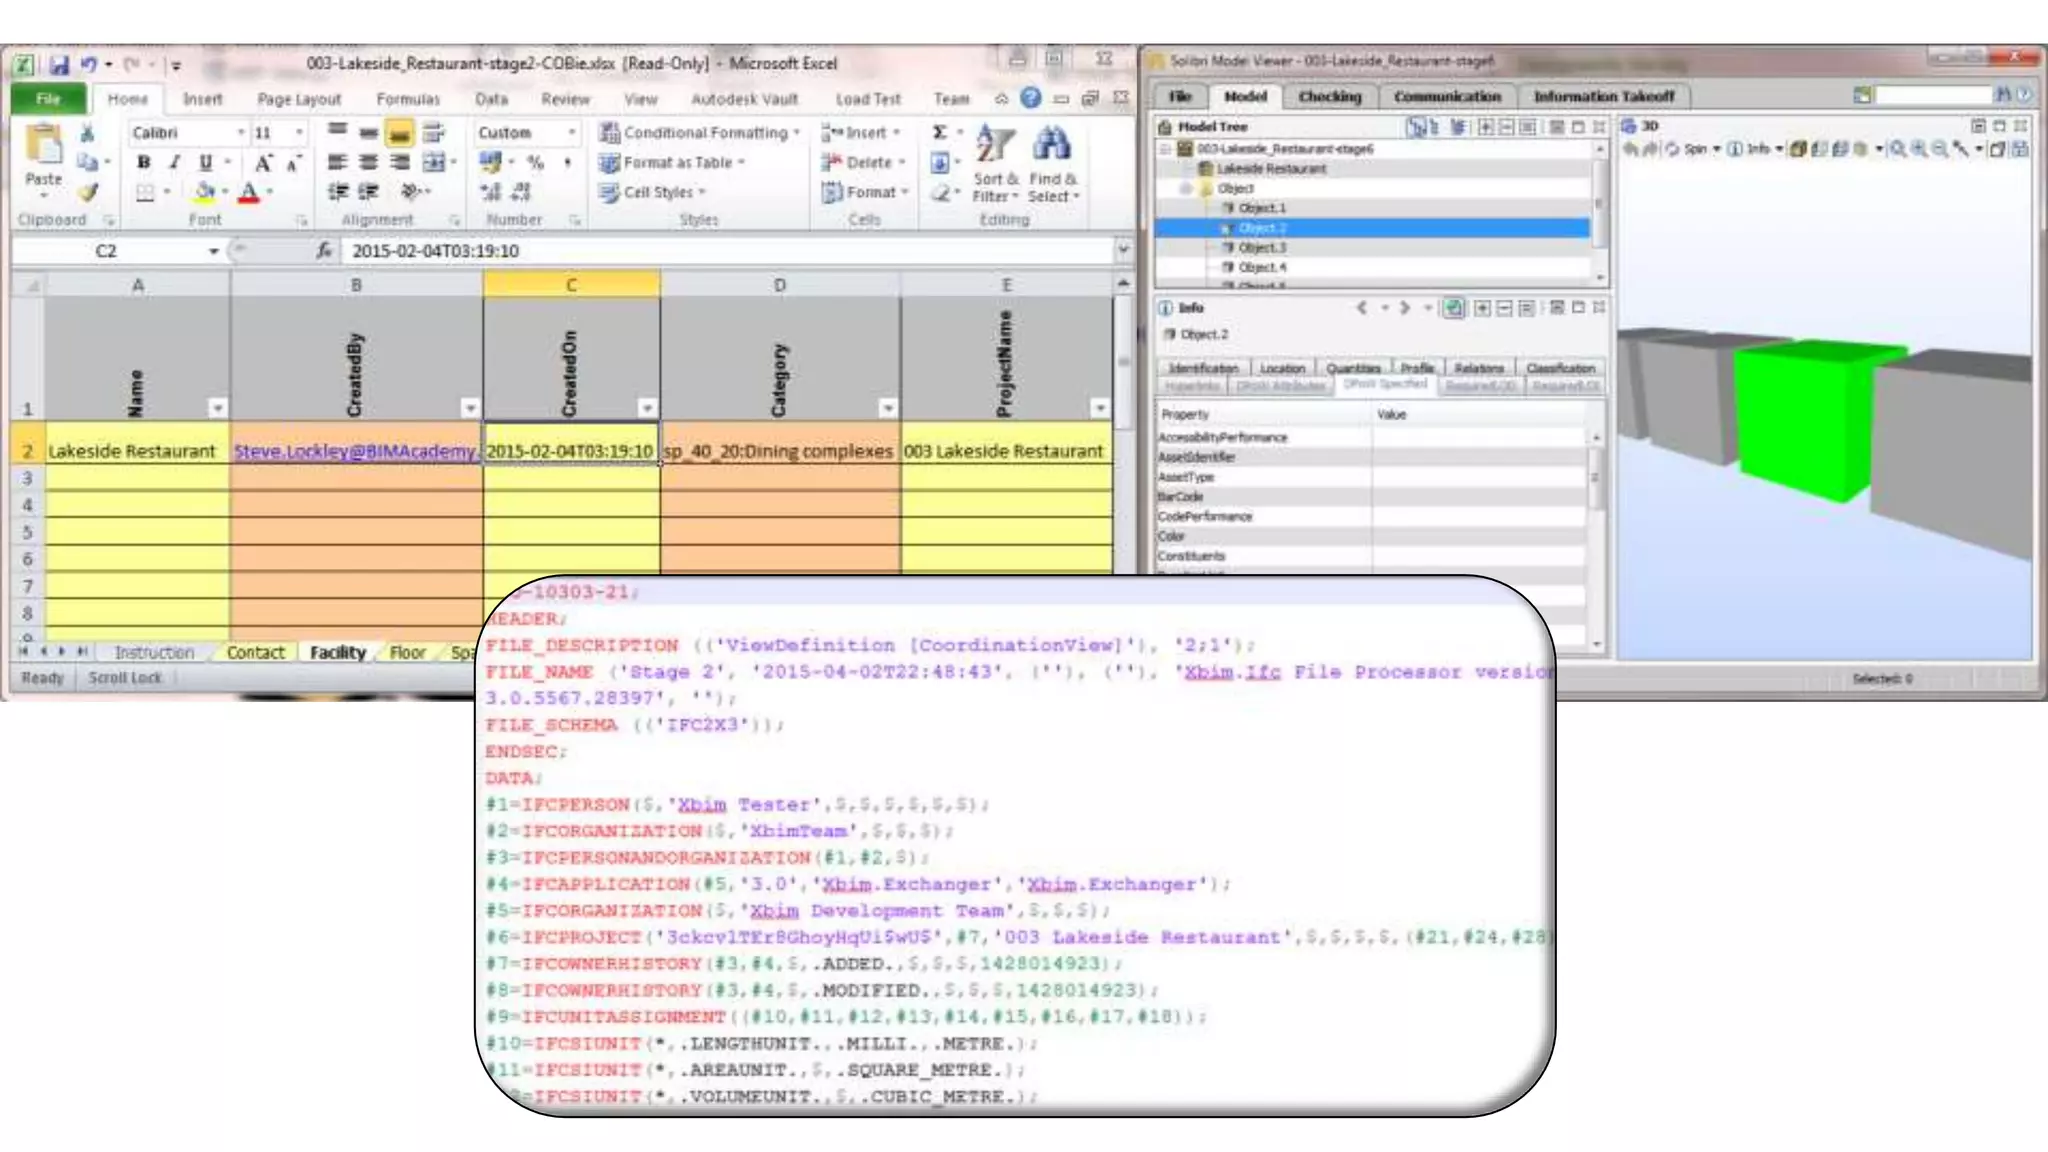Click the zoom in magnifier in 3D view
2048x1152 pixels.
(1919, 149)
